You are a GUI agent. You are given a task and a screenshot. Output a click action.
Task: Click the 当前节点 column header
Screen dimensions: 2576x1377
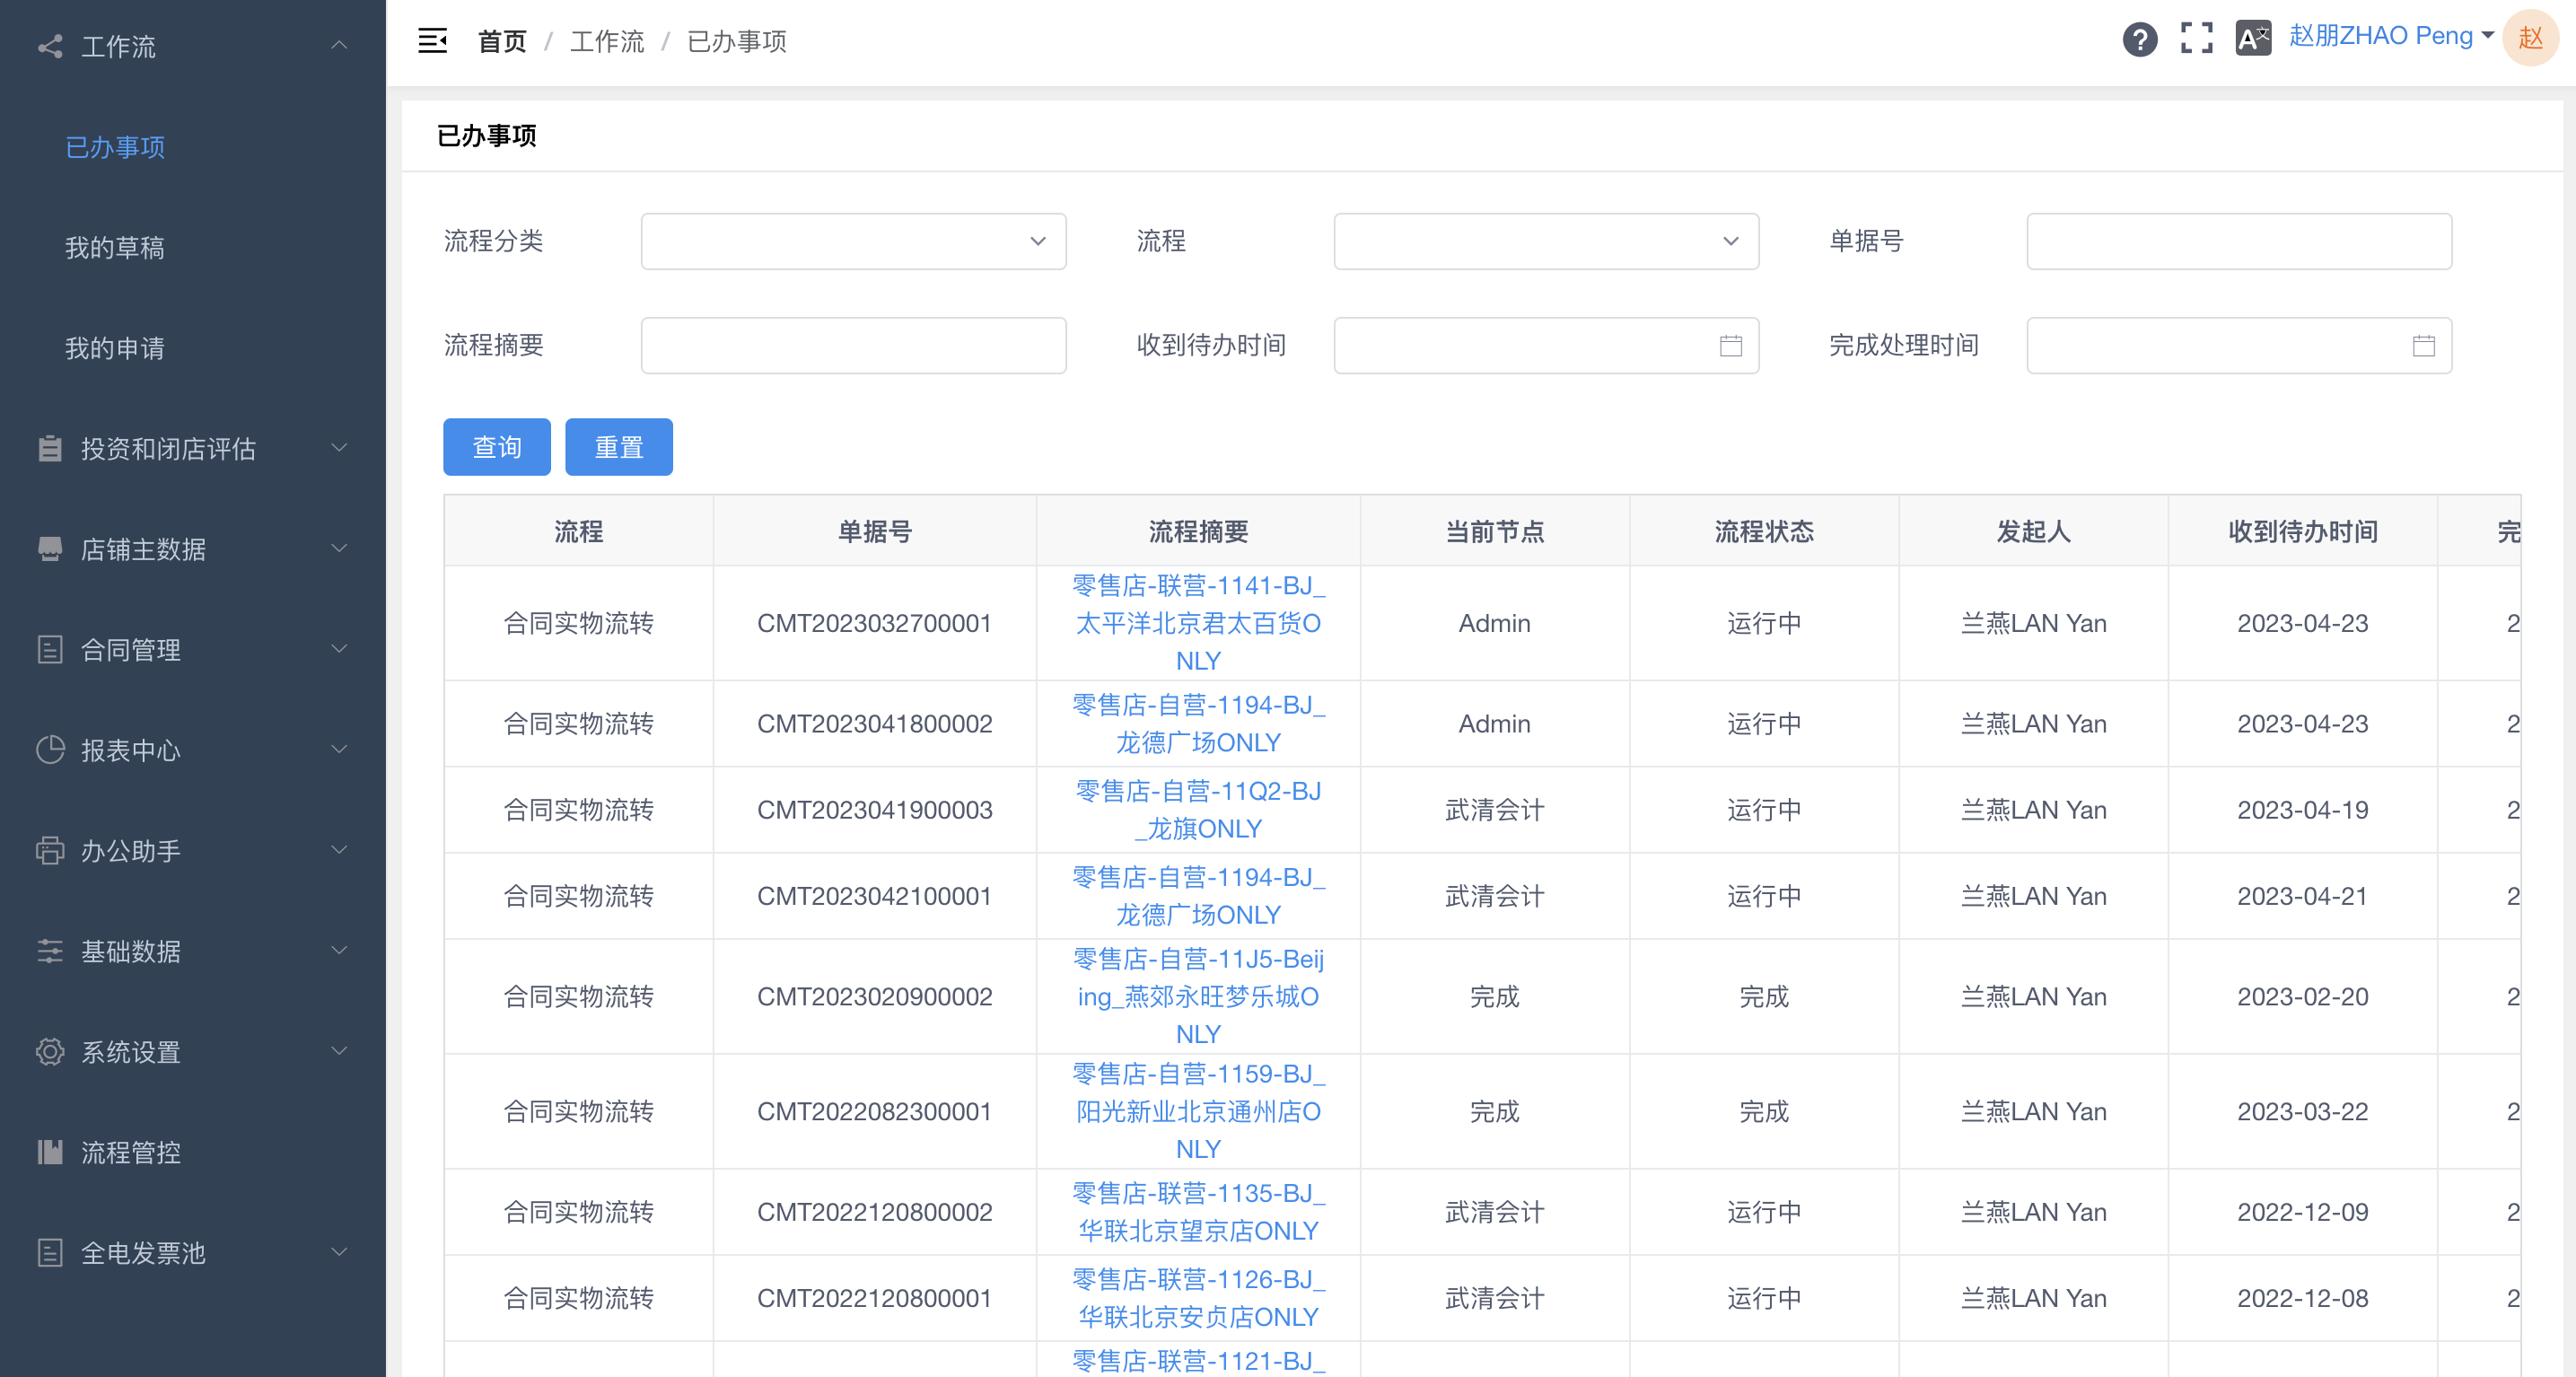[x=1494, y=531]
